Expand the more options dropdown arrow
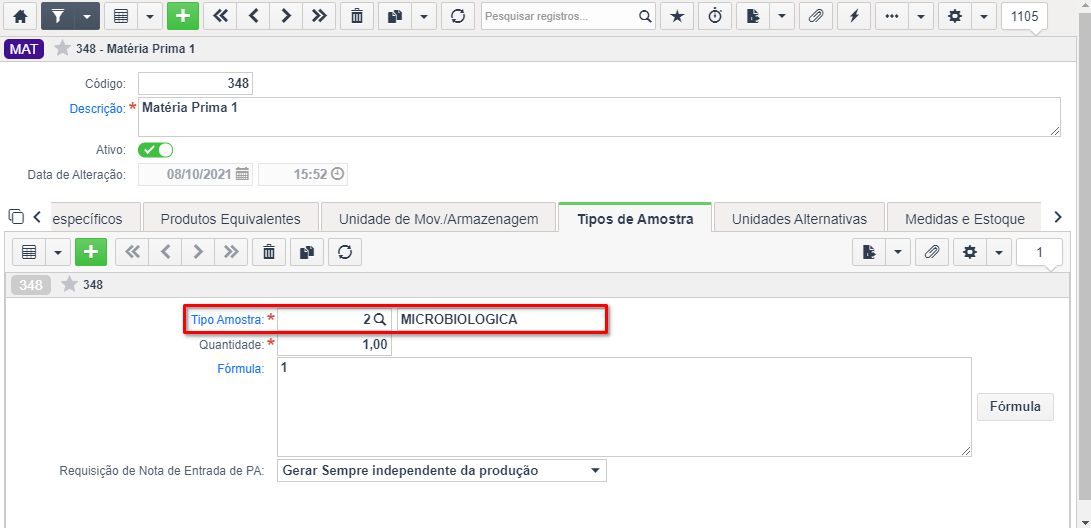Screen dimensions: 1091x528 [x=921, y=17]
